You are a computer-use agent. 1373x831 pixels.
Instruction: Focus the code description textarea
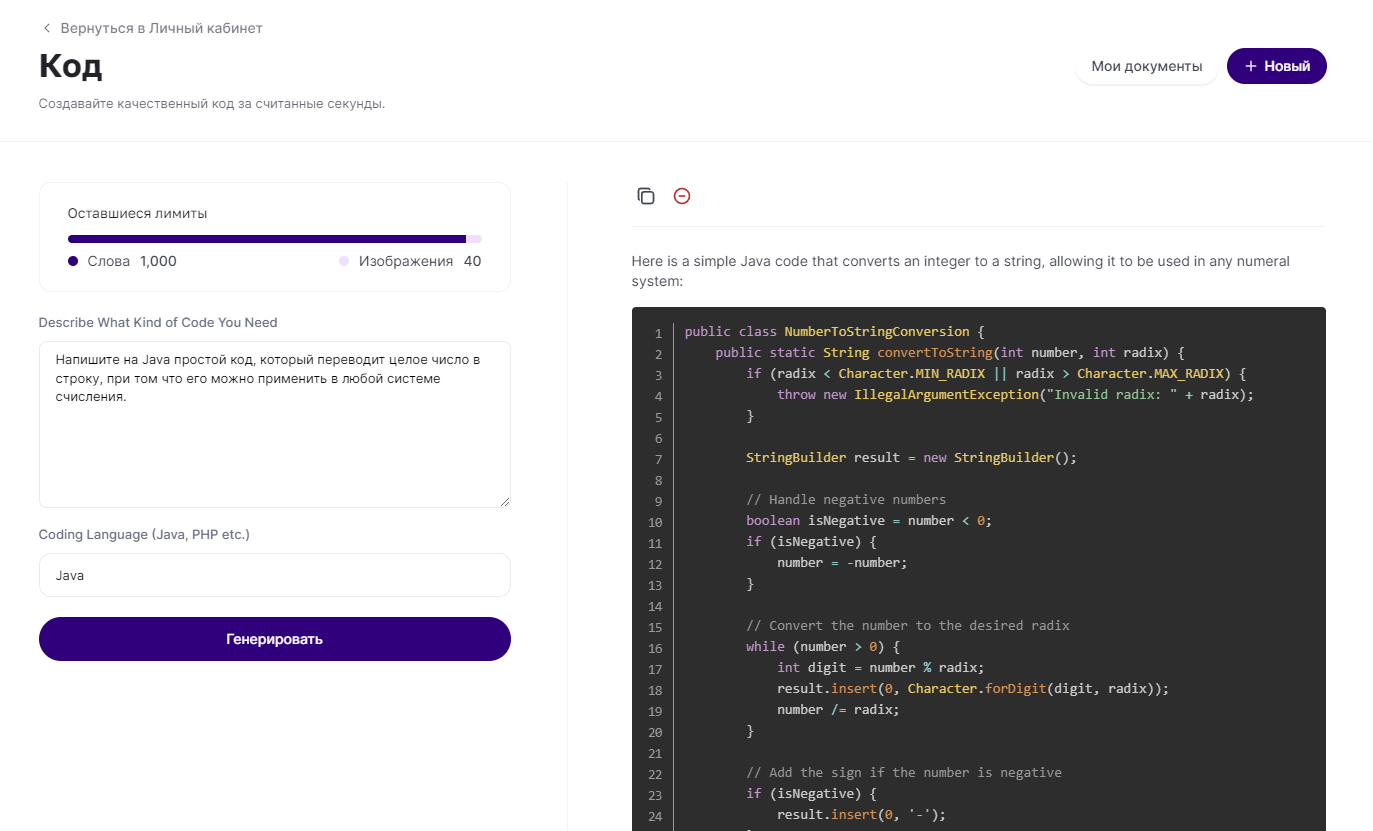(x=275, y=424)
